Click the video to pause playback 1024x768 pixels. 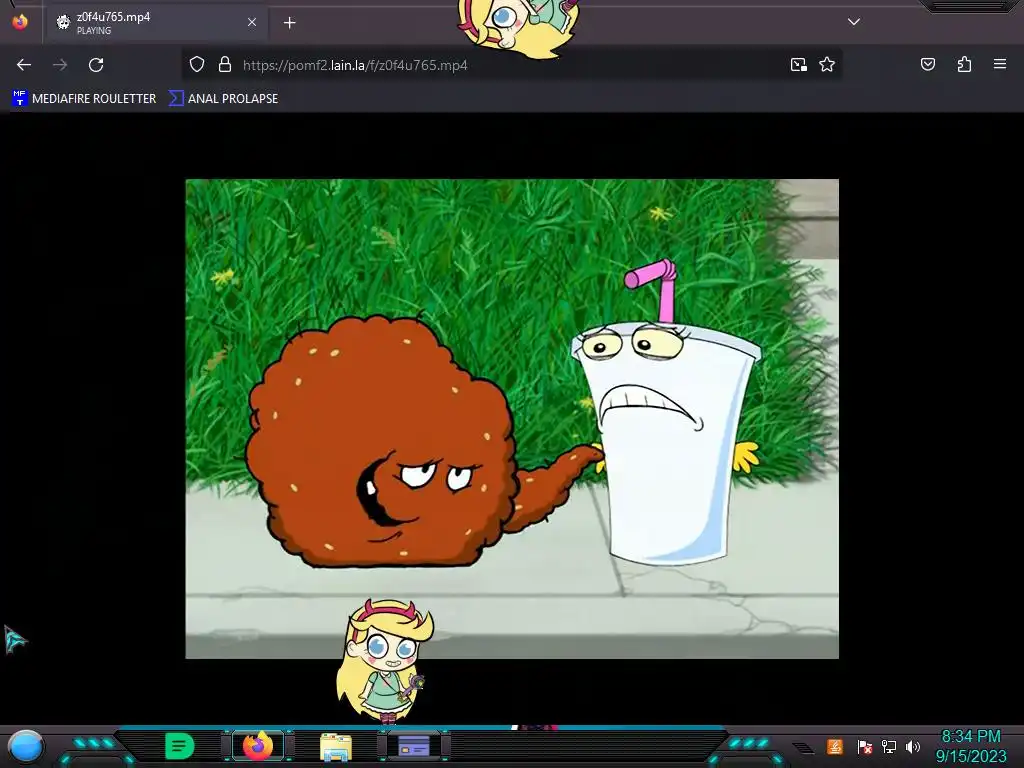click(x=512, y=419)
